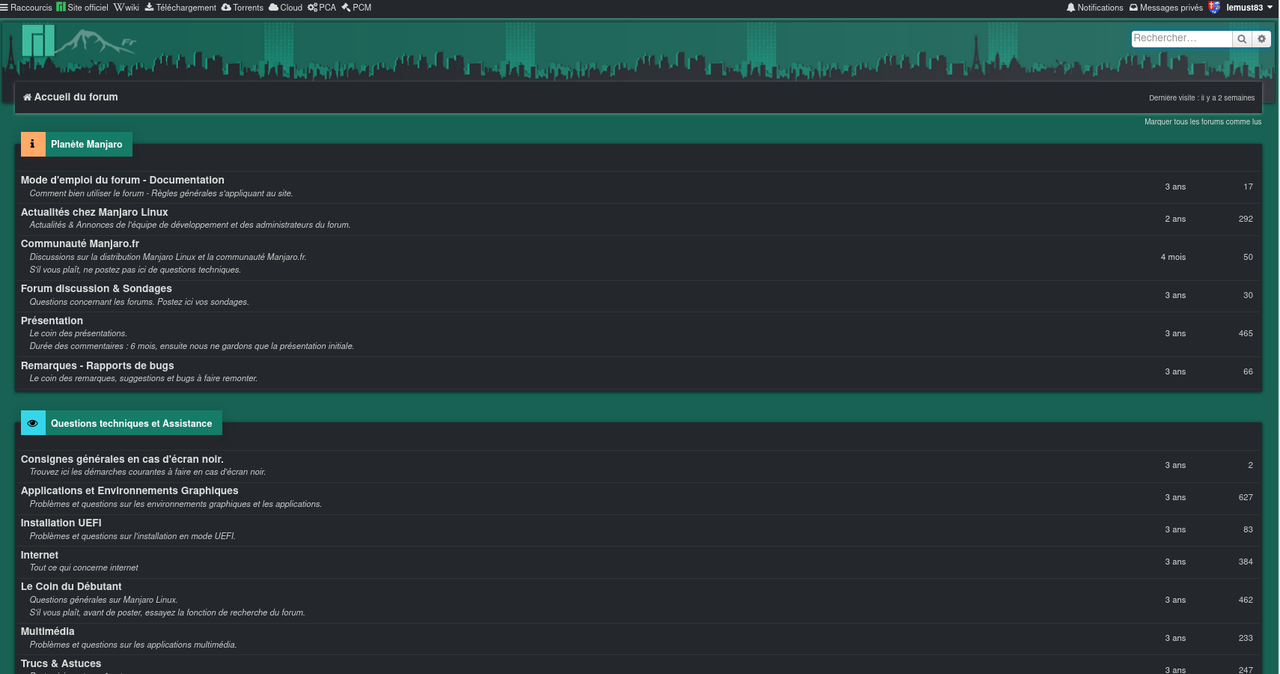Click the 2 ans date of Actualités row
This screenshot has width=1280, height=674.
click(x=1175, y=219)
